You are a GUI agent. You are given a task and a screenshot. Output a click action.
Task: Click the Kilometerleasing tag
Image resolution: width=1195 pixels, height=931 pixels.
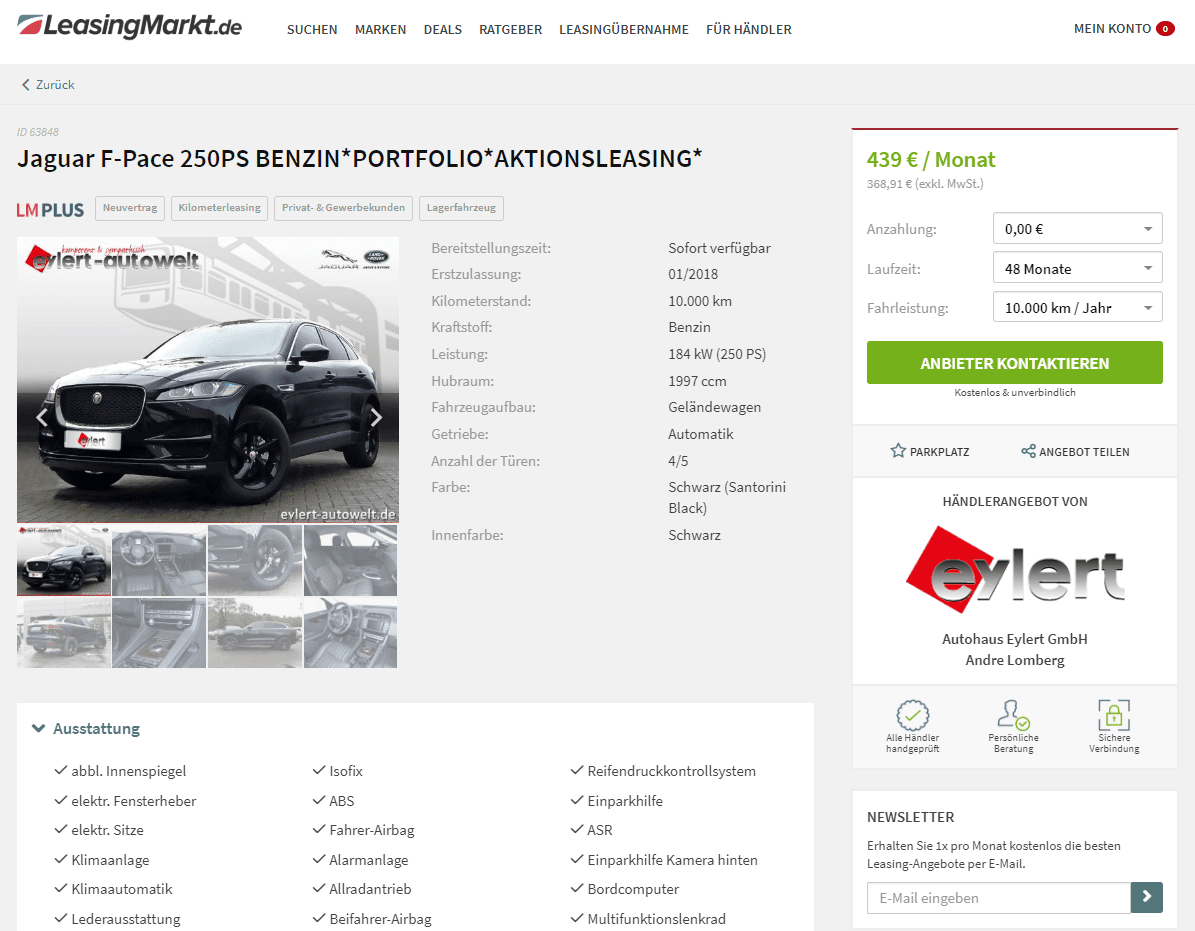point(219,208)
